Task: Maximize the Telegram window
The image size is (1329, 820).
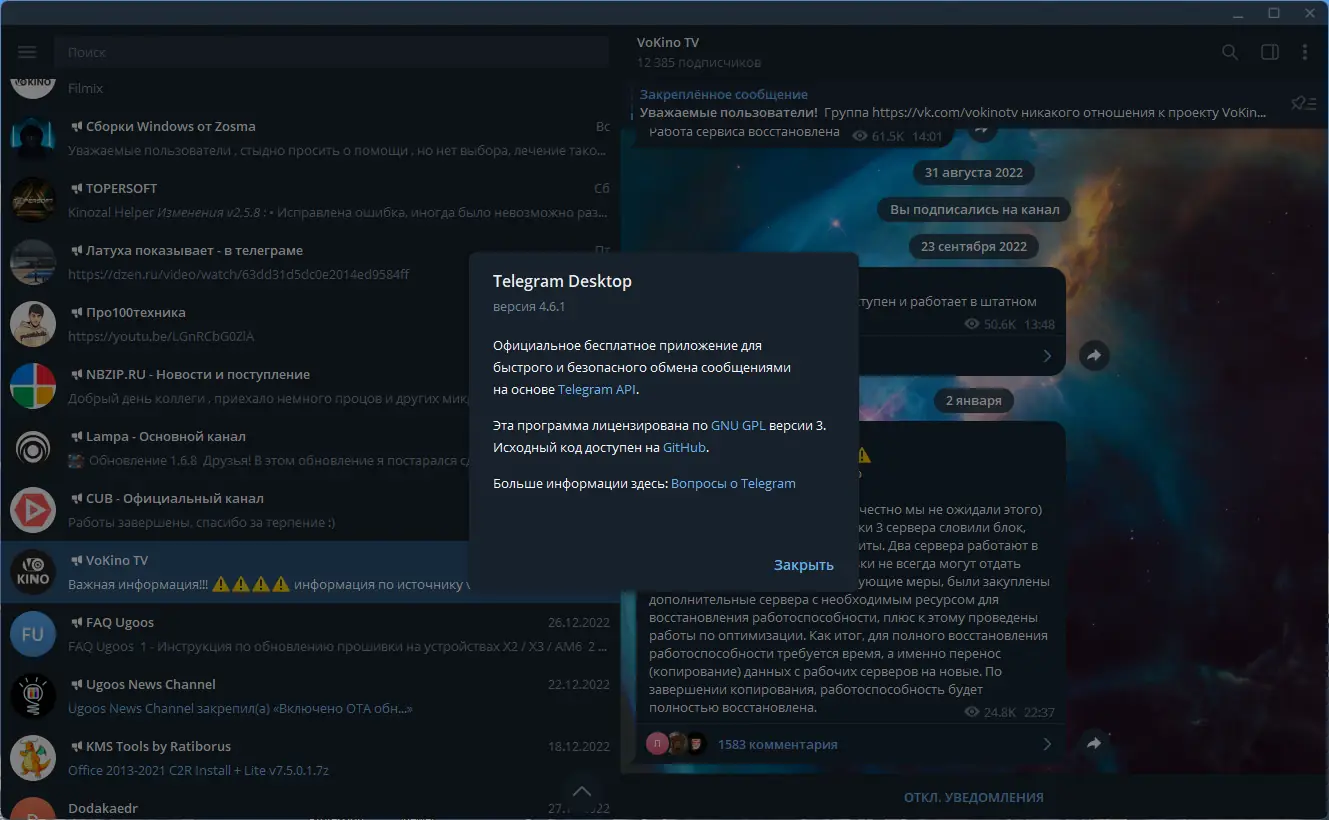Action: (x=1274, y=13)
